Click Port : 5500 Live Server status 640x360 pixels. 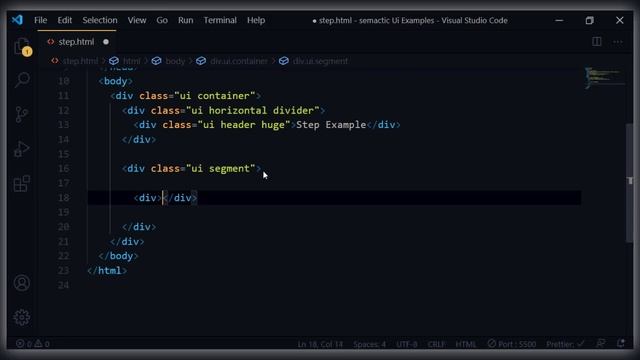(512, 344)
